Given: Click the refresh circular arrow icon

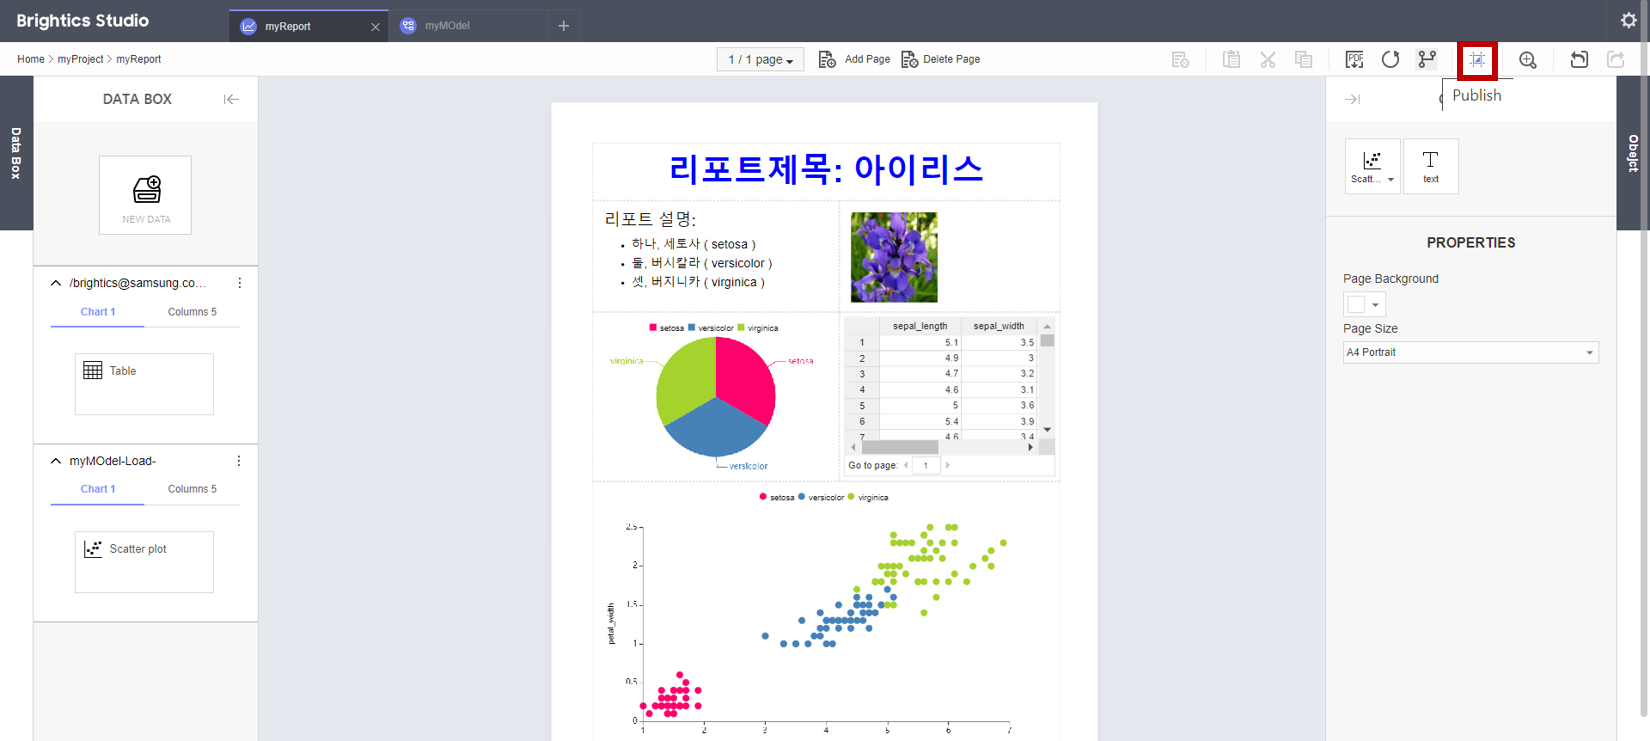Looking at the screenshot, I should tap(1390, 60).
